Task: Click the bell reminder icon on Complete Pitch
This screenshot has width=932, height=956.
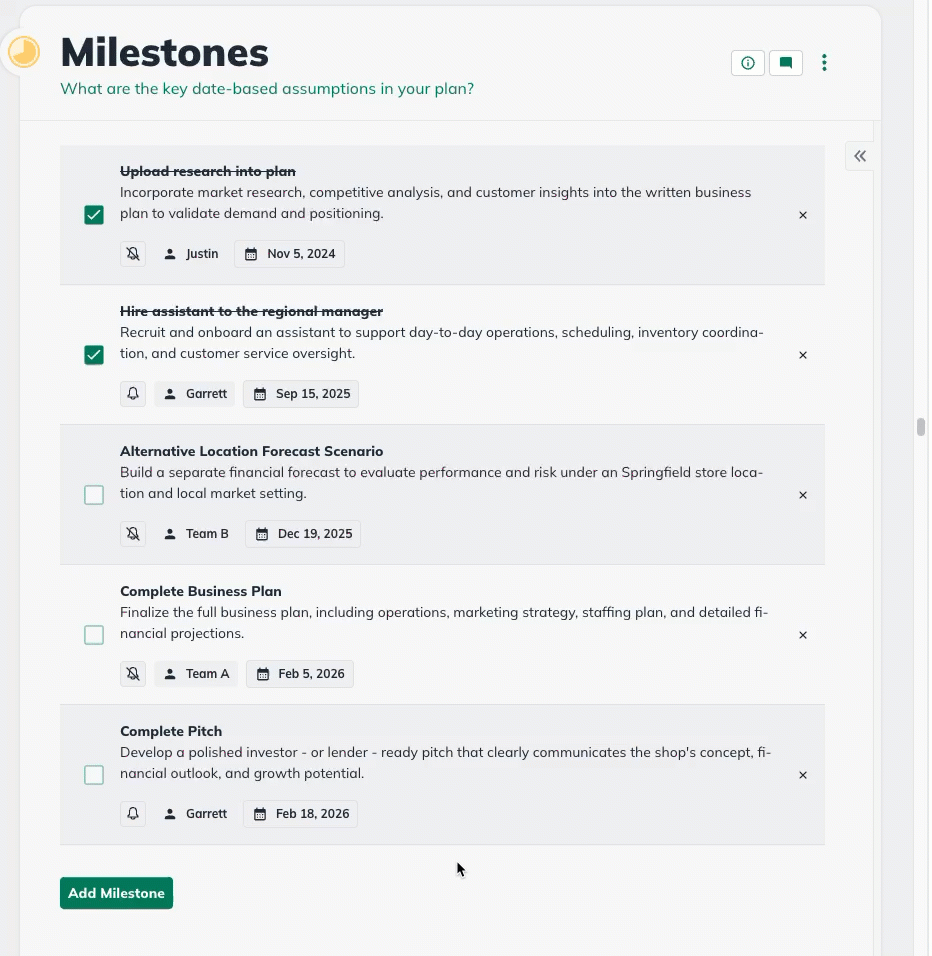Action: click(x=132, y=813)
